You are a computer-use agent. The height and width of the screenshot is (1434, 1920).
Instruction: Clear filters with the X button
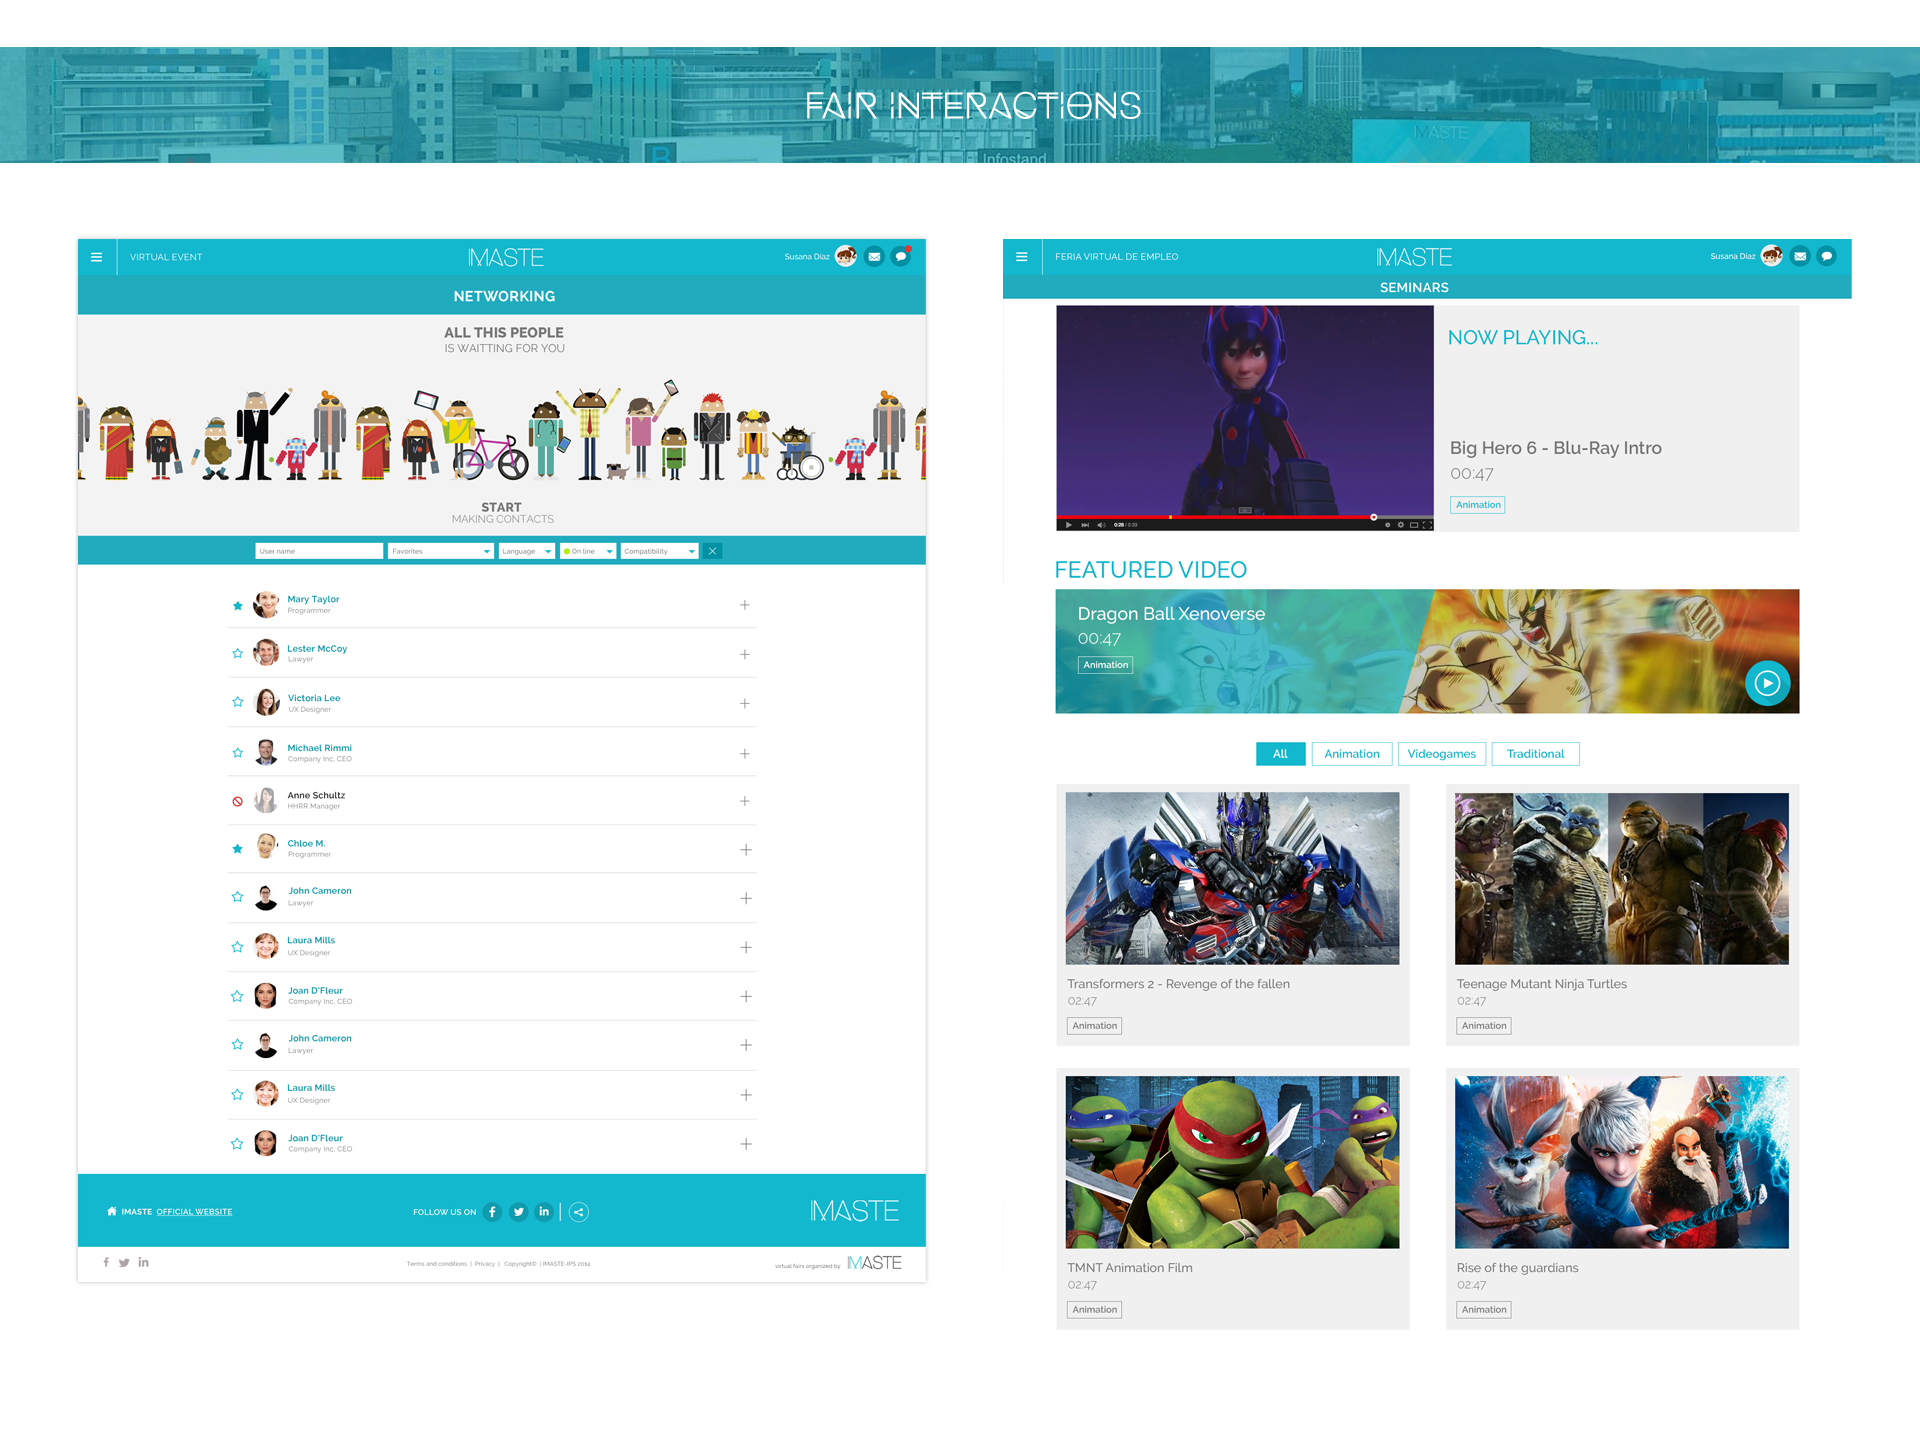coord(712,551)
